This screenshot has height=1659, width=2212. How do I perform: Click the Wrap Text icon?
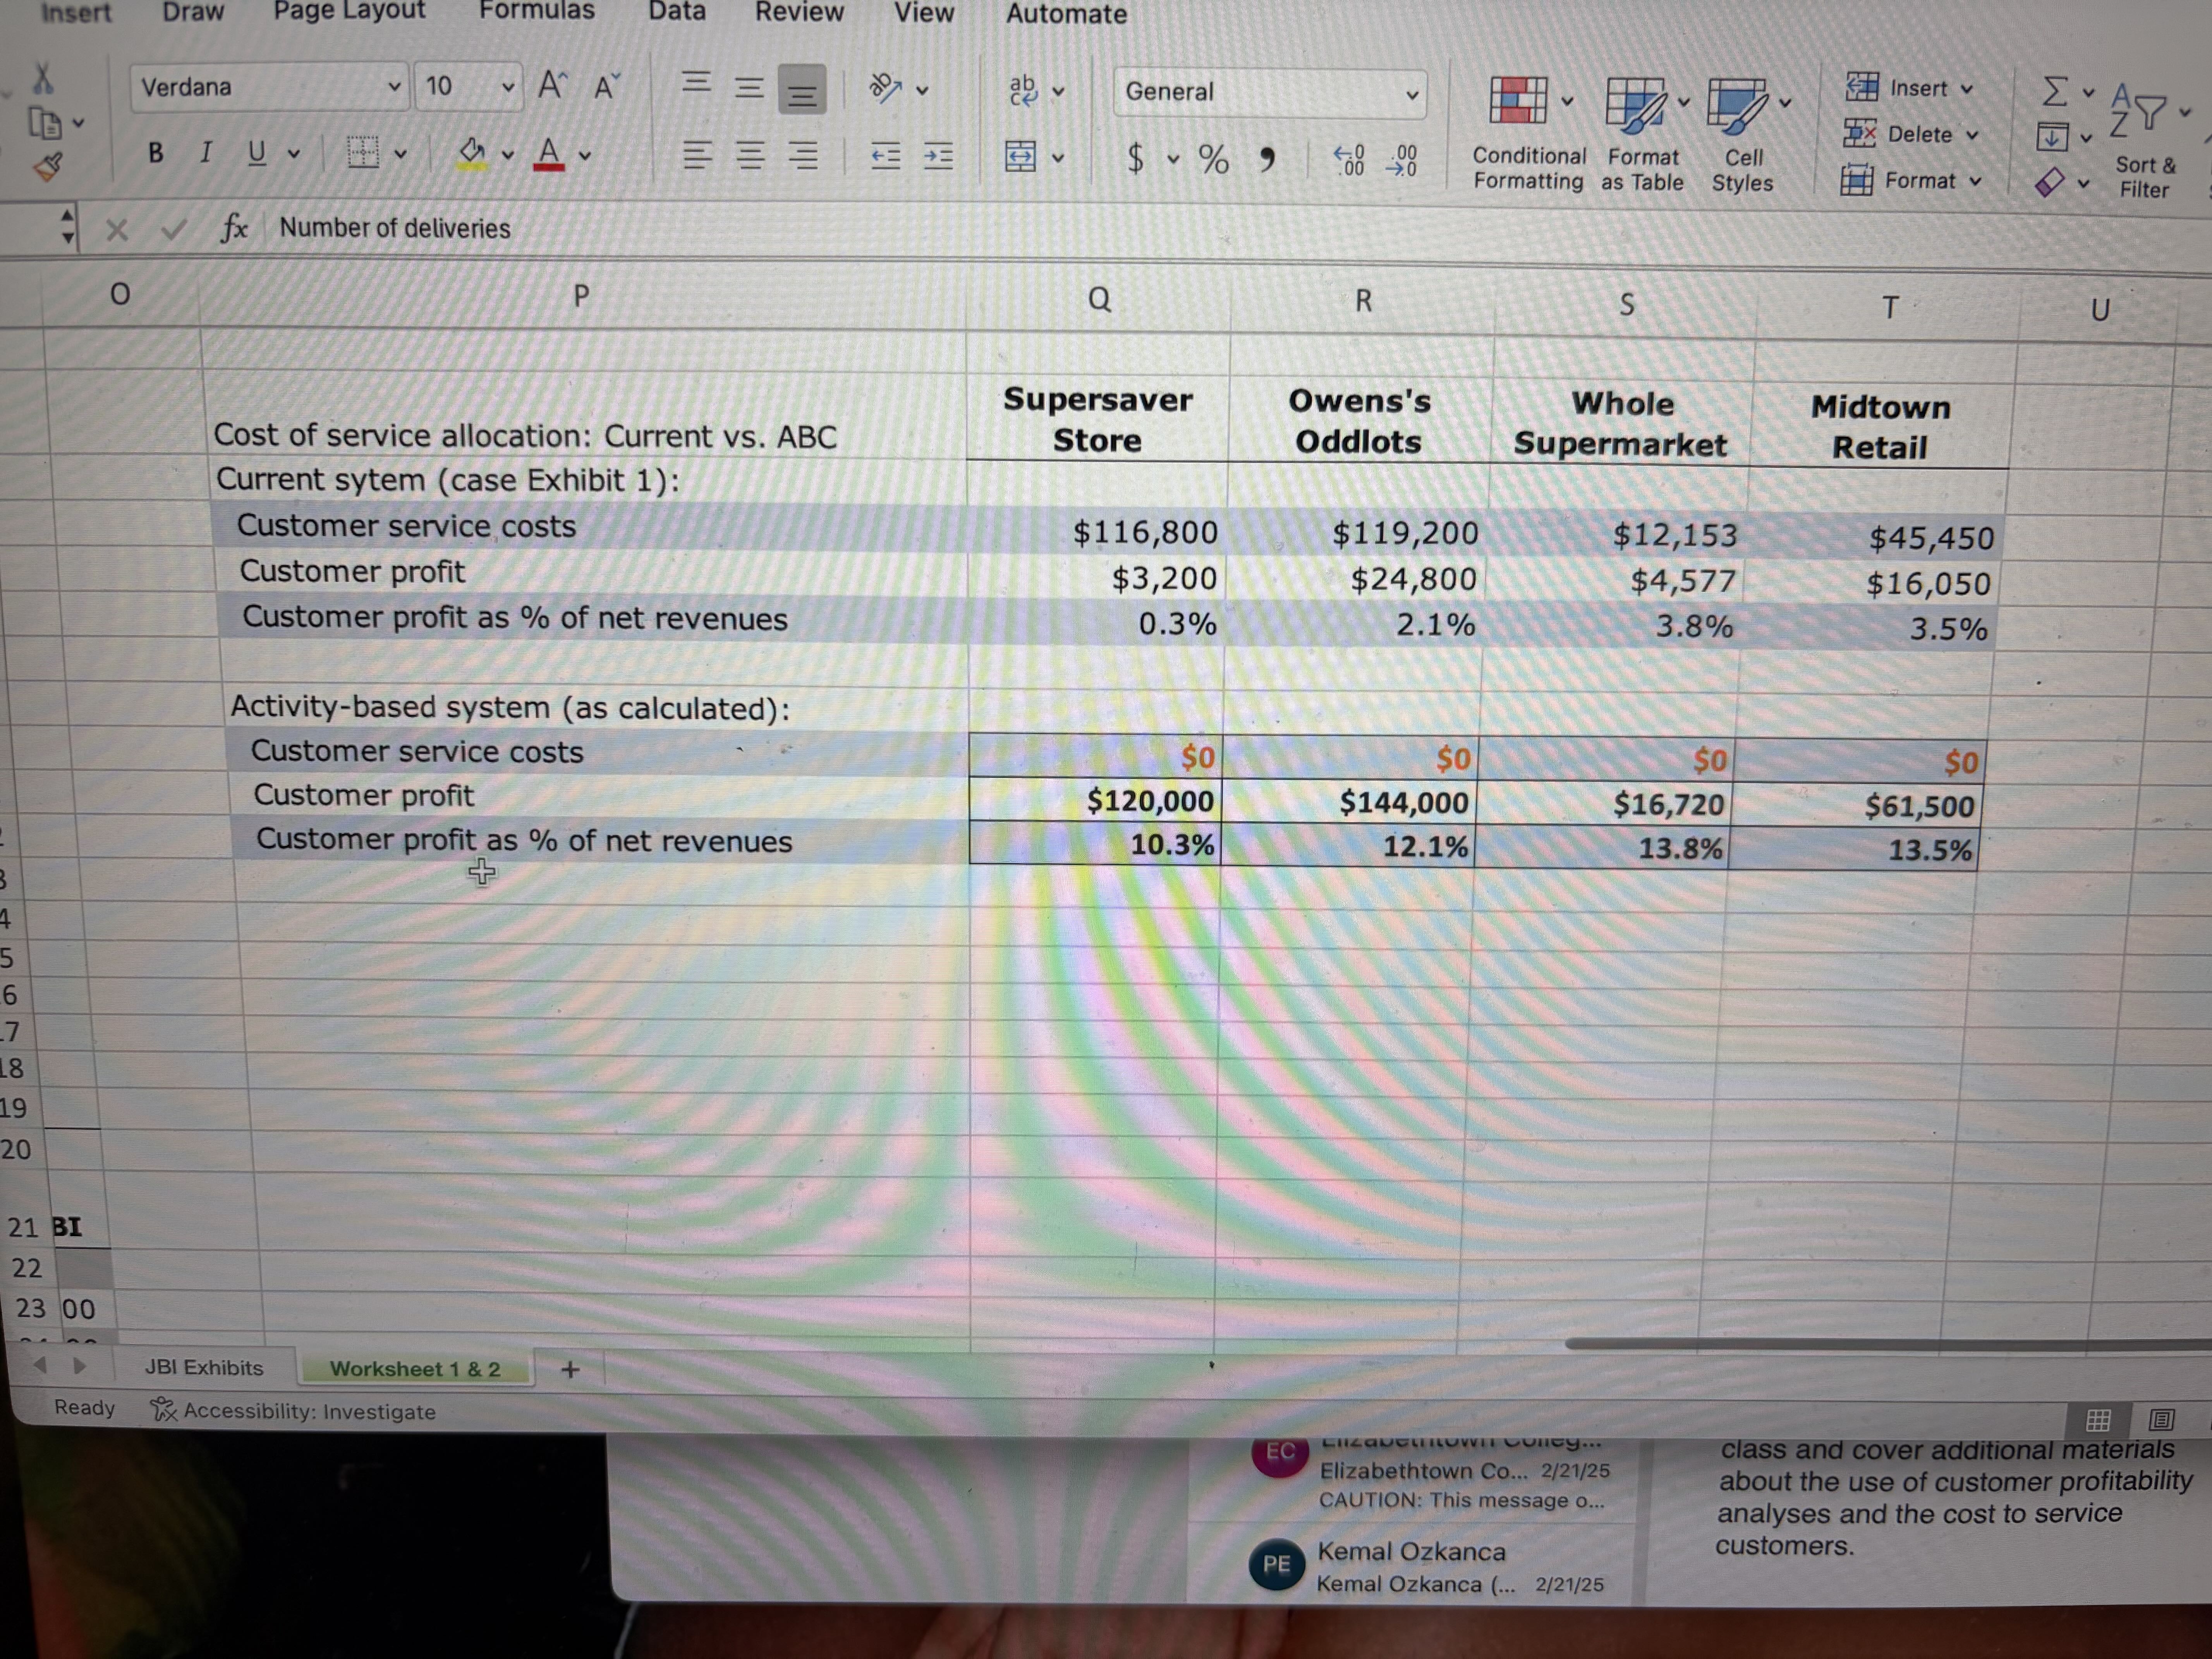pos(1023,90)
